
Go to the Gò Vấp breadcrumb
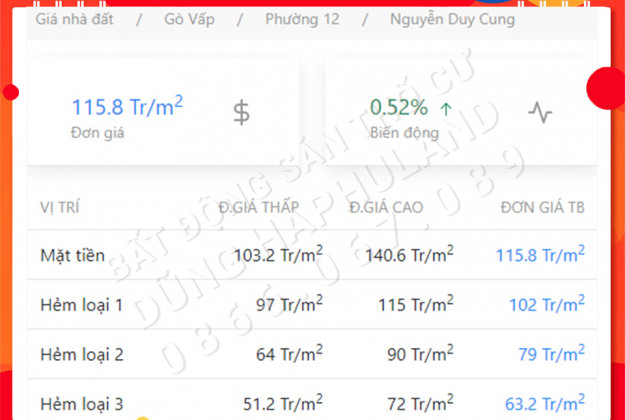pos(186,19)
